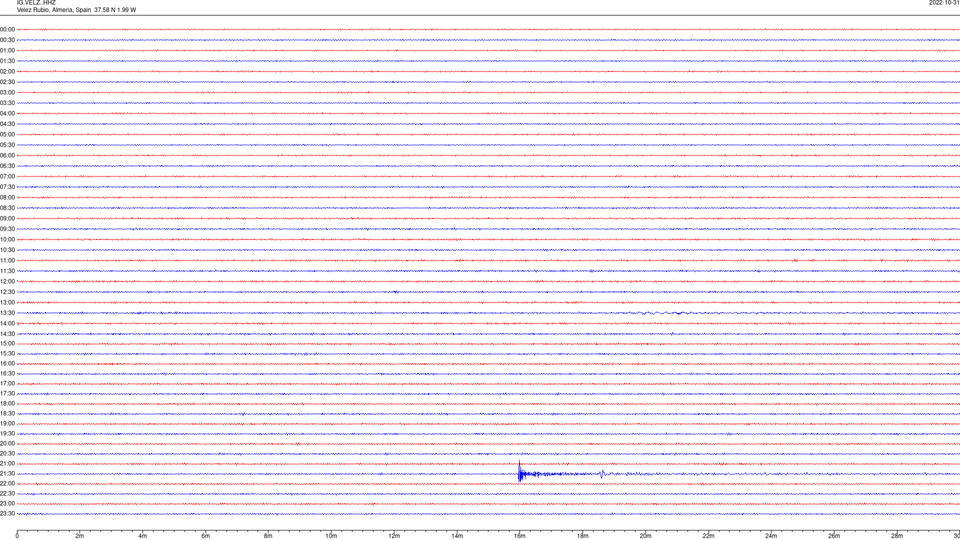Select the 22:30 time row label
Image resolution: width=960 pixels, height=540 pixels.
7,493
